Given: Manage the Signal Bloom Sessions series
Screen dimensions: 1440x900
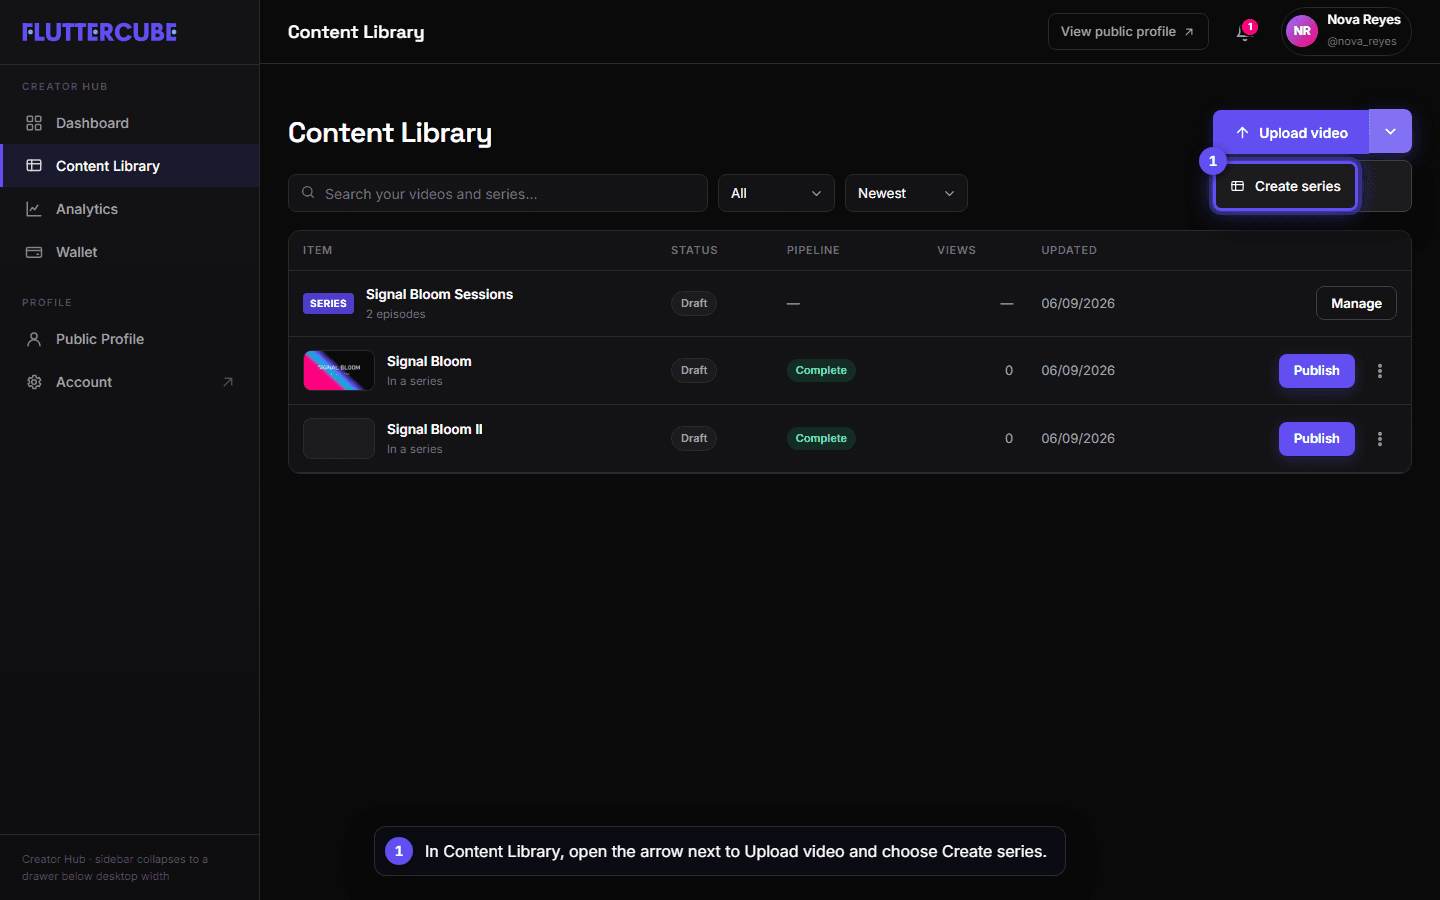Looking at the screenshot, I should pos(1356,303).
